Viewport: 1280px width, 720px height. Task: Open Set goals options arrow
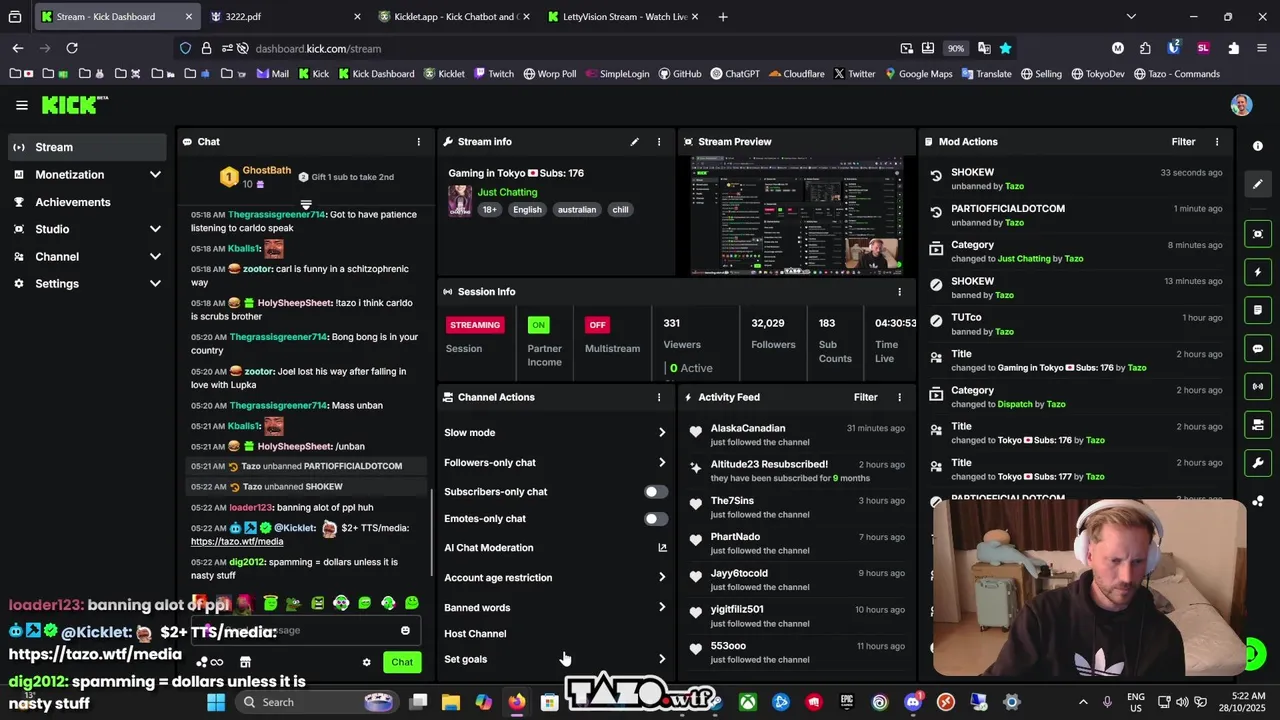coord(661,660)
